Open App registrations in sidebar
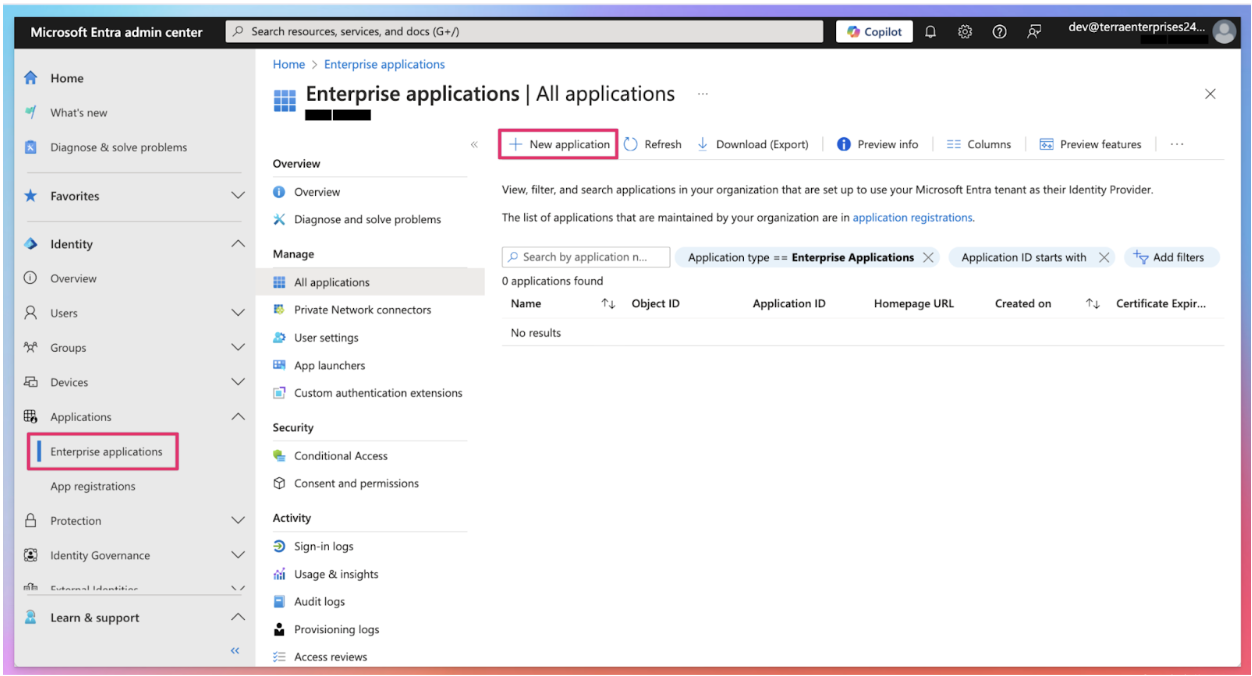 click(x=93, y=487)
